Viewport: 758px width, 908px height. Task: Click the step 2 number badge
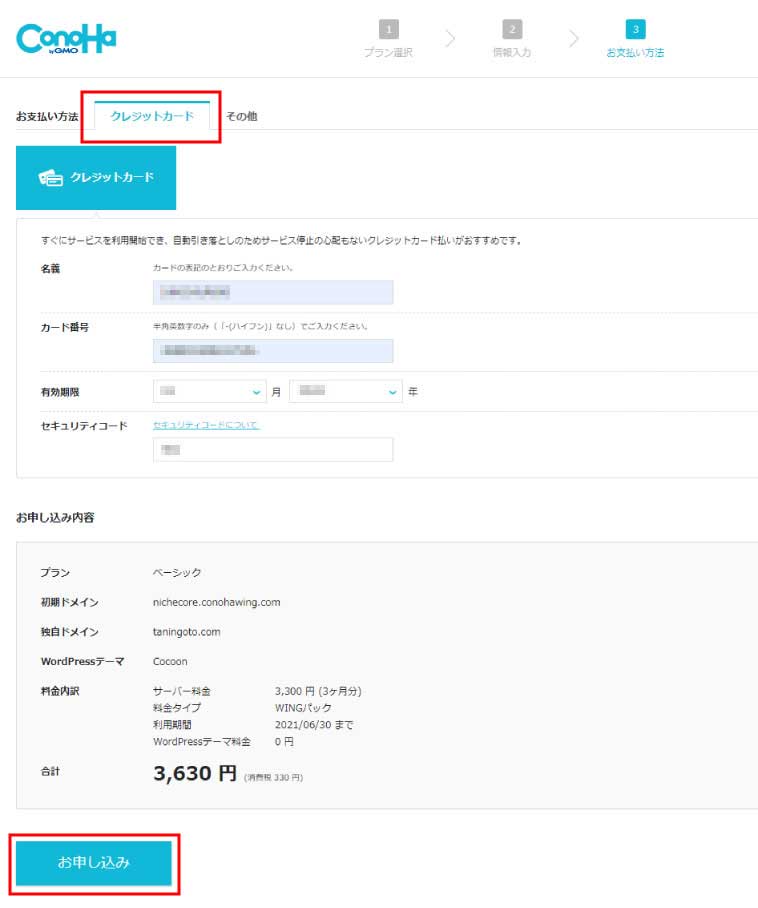(x=511, y=30)
